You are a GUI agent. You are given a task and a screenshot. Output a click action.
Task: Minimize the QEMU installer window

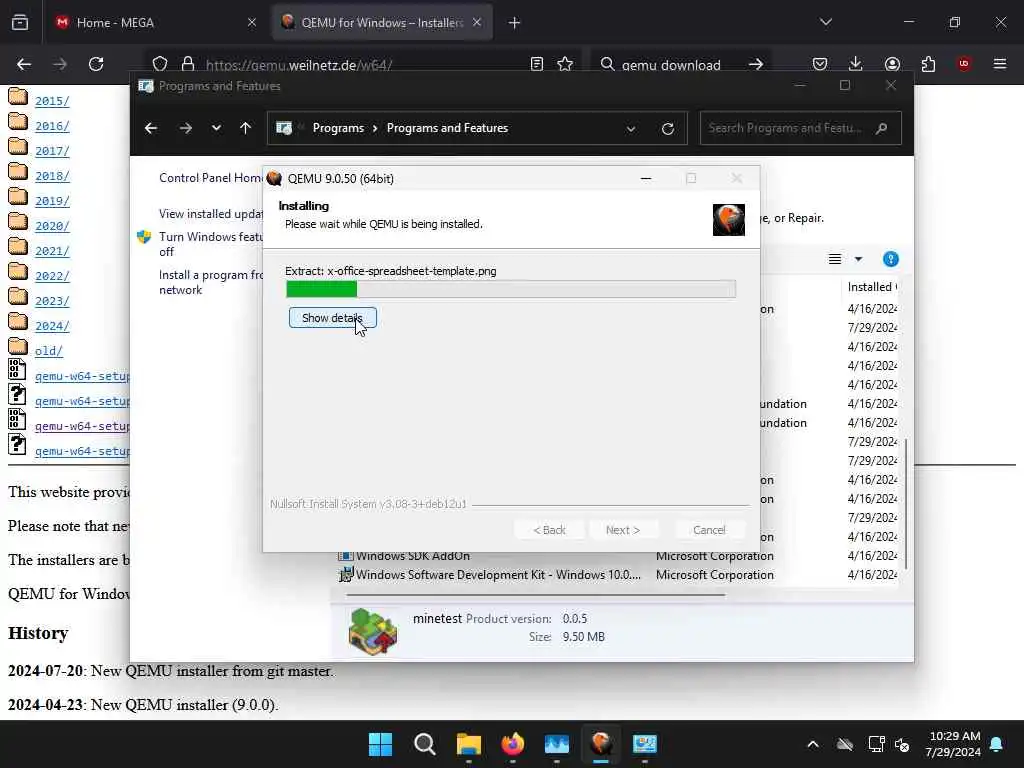[x=646, y=178]
